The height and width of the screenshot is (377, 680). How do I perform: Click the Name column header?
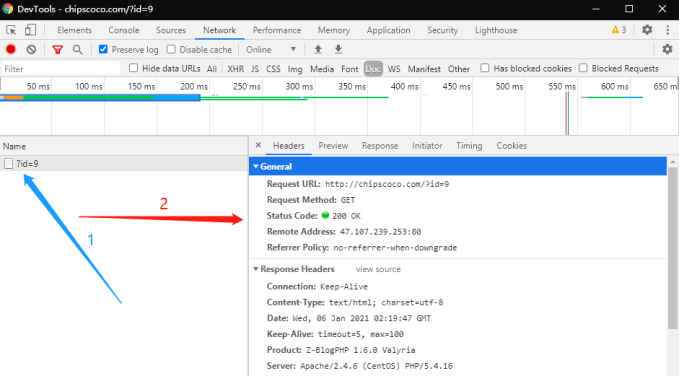pos(124,146)
